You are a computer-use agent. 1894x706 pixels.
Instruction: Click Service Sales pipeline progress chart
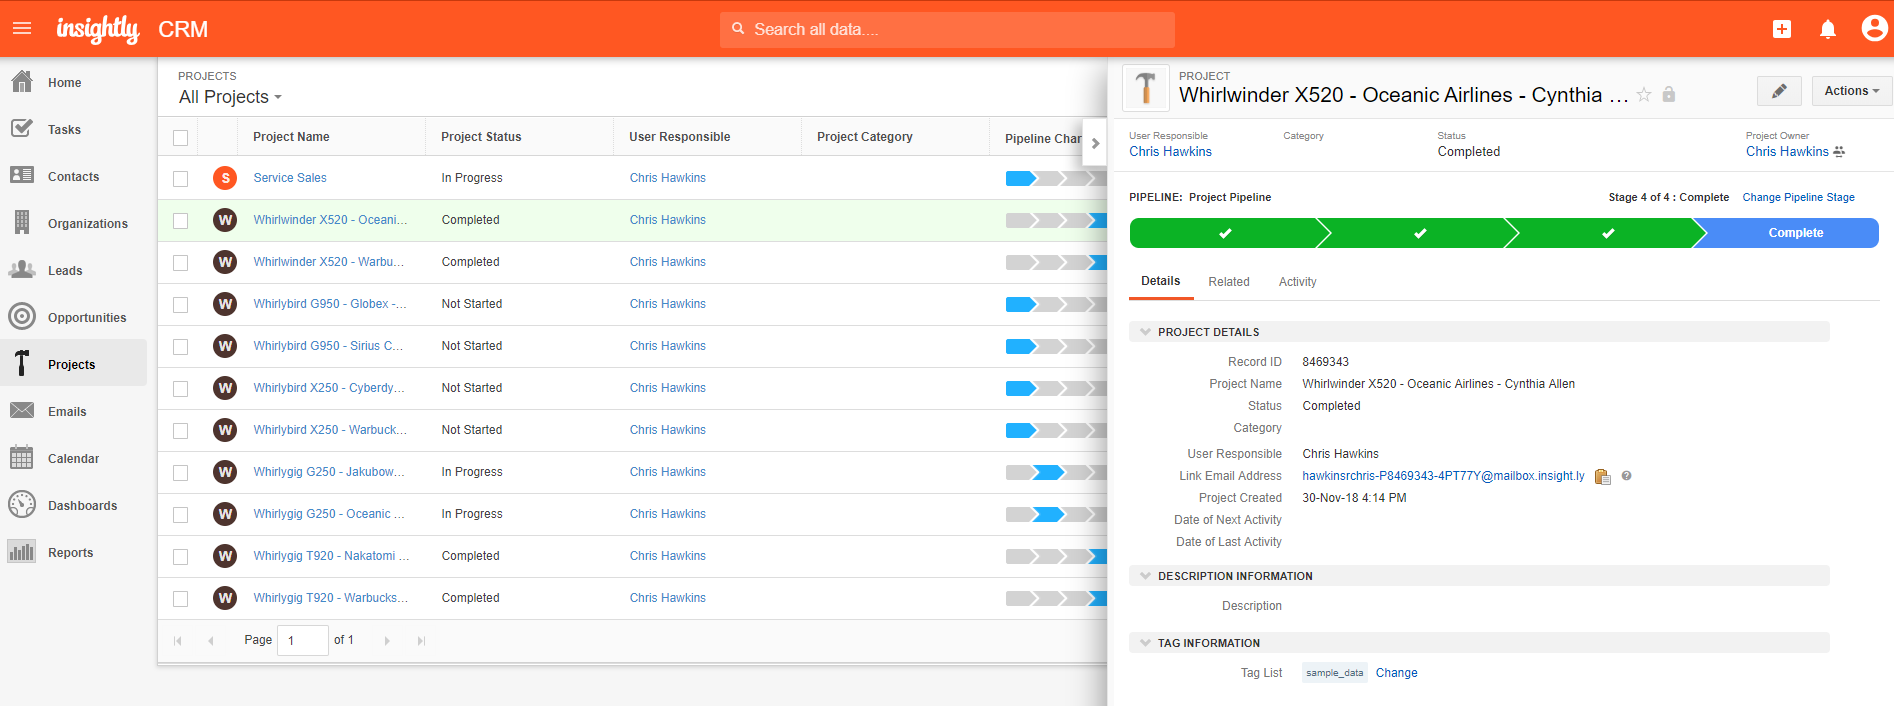[x=1055, y=179]
